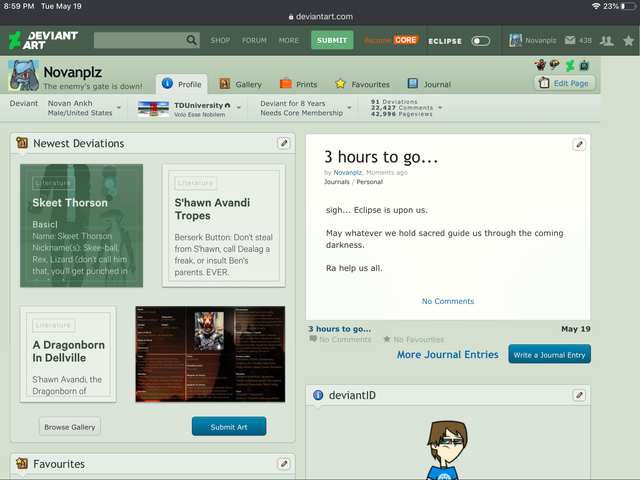Image resolution: width=640 pixels, height=480 pixels.
Task: Open the '3 hours to go...' link below journal
Action: pyautogui.click(x=339, y=329)
